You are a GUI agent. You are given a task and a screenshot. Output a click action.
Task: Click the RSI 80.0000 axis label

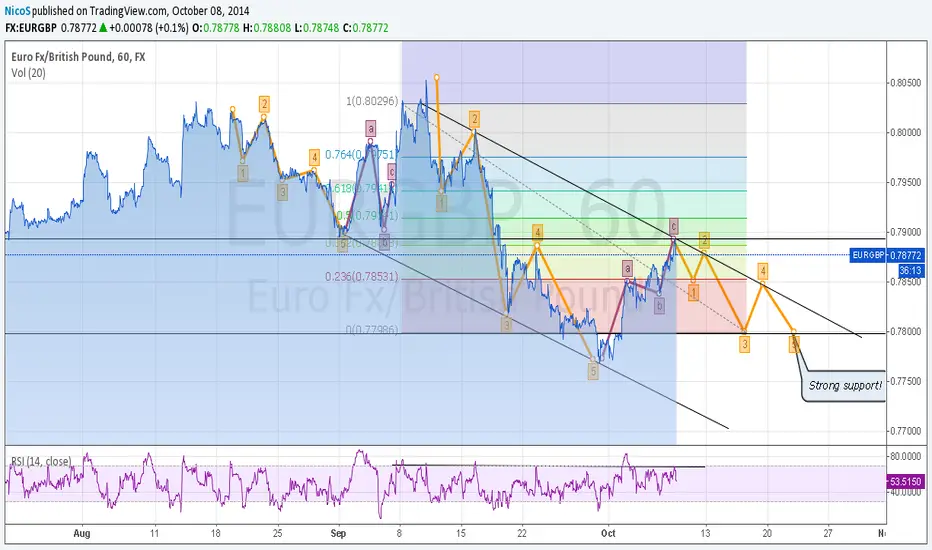[x=906, y=456]
